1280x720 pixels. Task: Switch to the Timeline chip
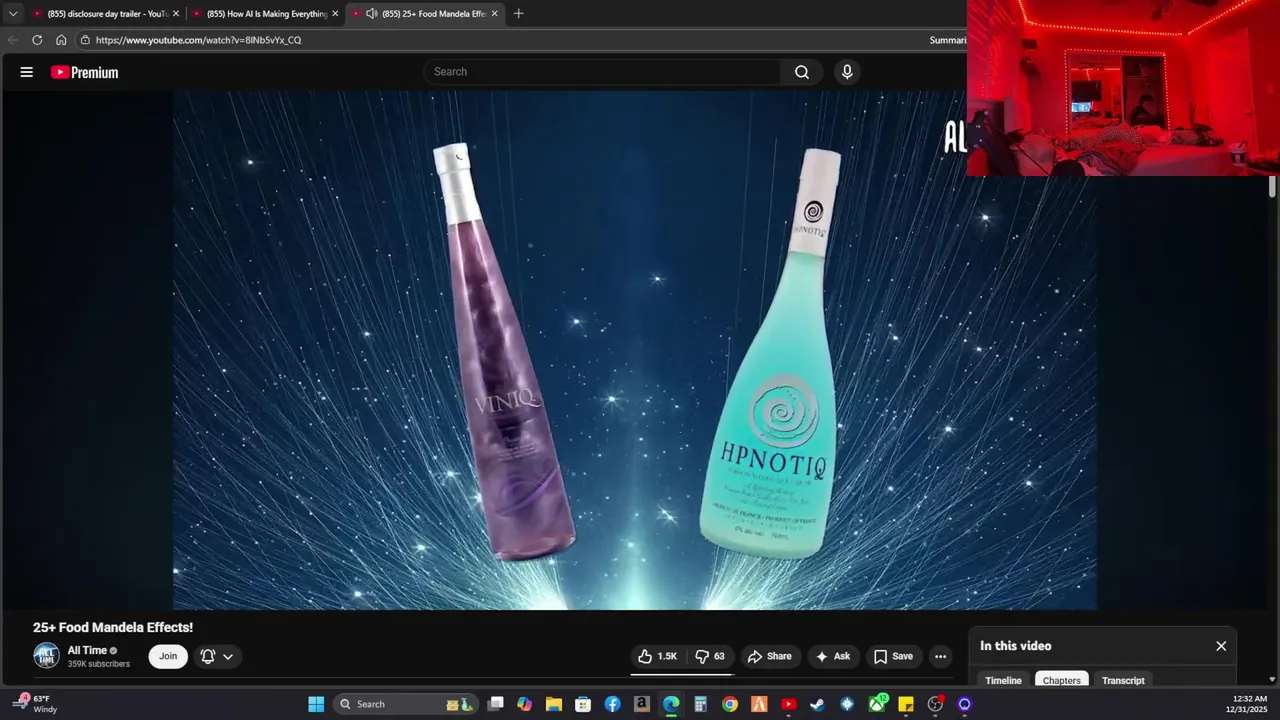[1003, 680]
